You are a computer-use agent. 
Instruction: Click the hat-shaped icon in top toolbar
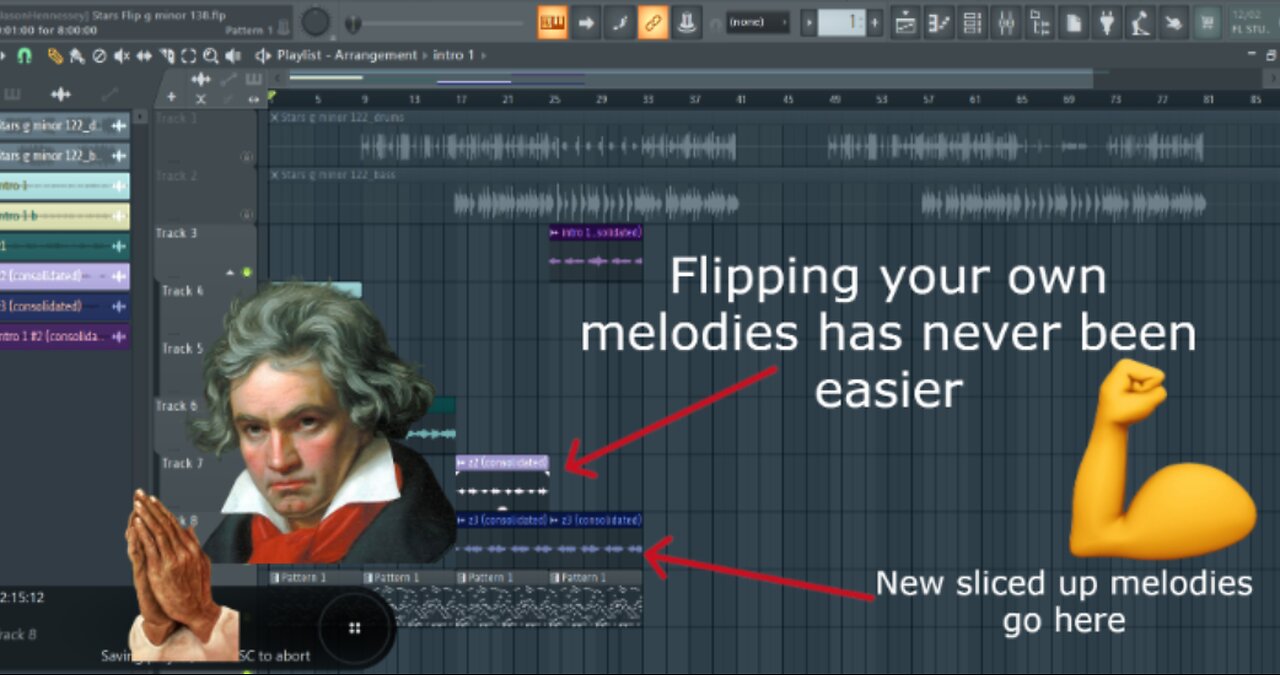pyautogui.click(x=686, y=21)
